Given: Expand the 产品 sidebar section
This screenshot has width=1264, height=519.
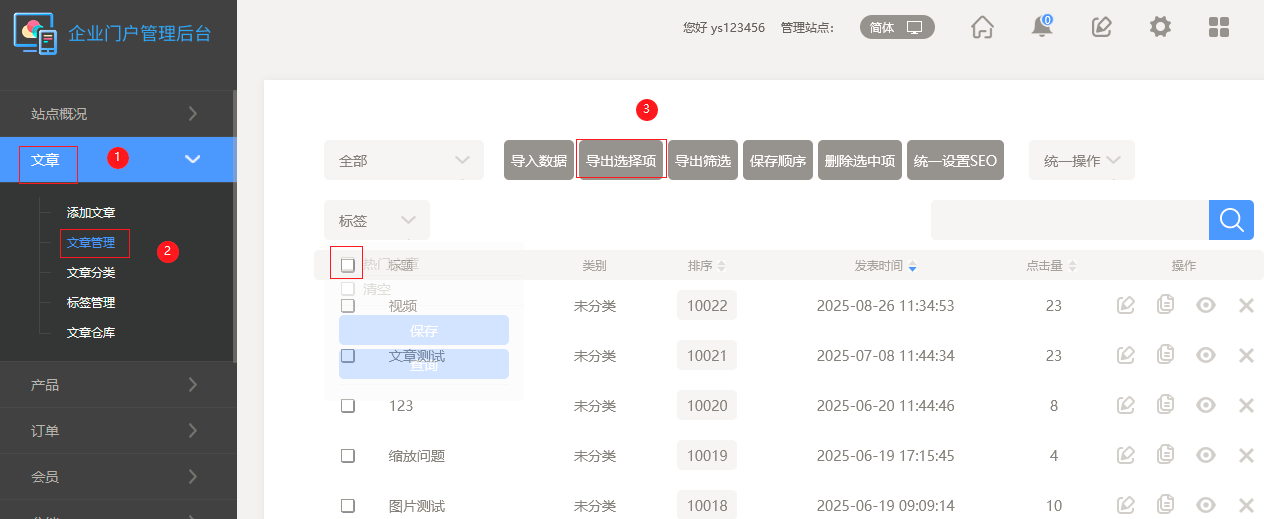Looking at the screenshot, I should coord(118,384).
